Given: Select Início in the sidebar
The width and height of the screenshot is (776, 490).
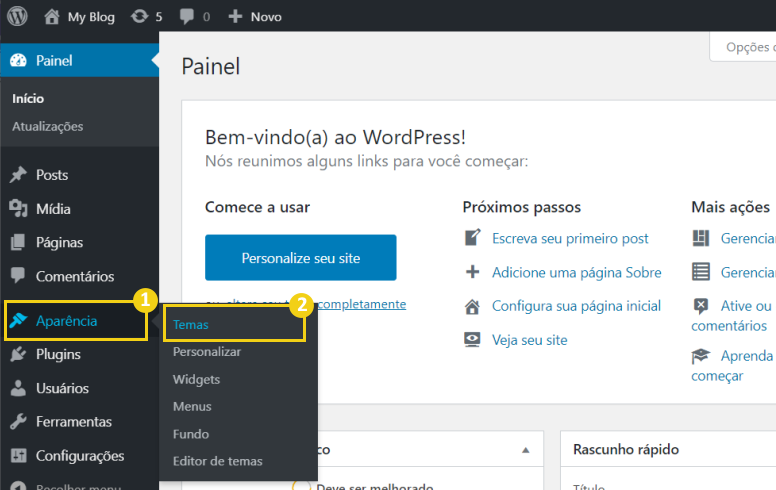Looking at the screenshot, I should (28, 98).
